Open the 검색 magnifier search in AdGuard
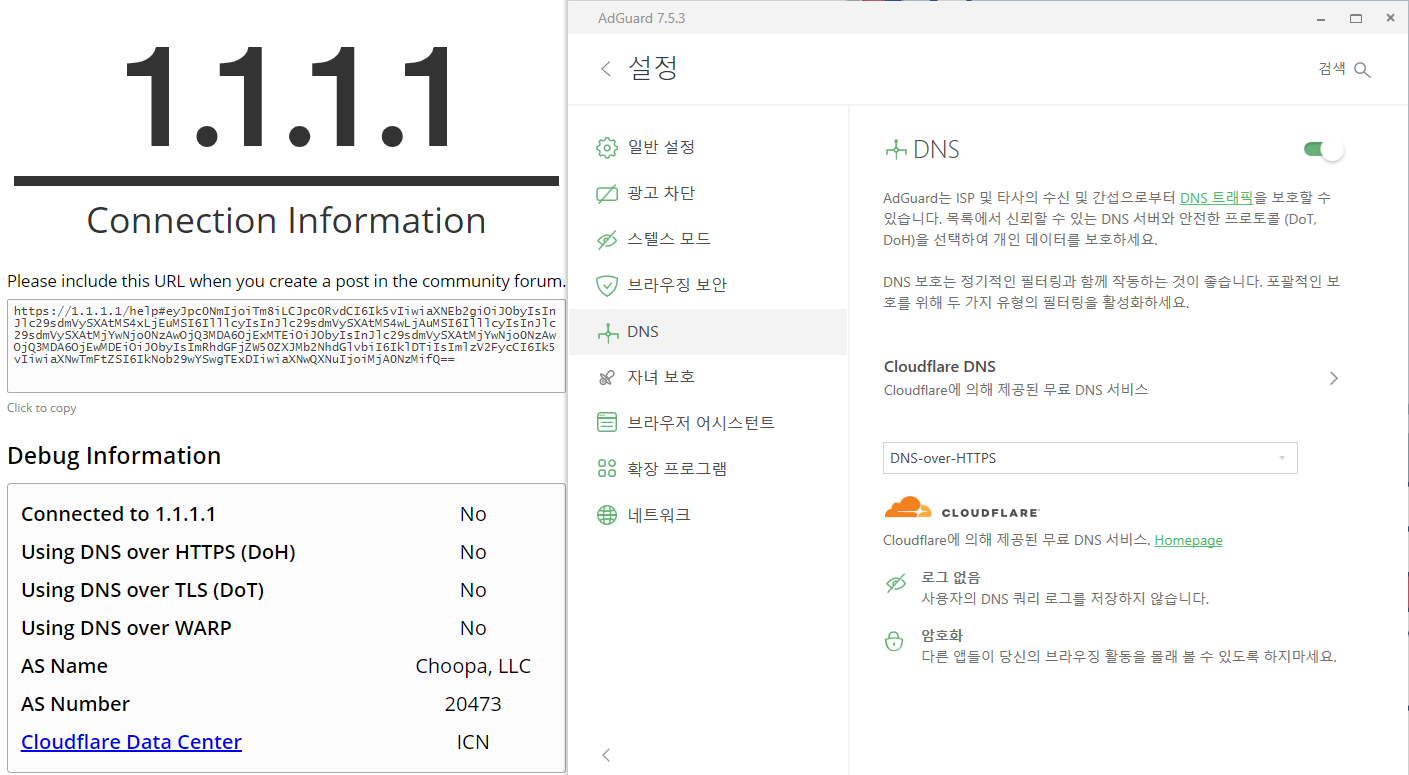Viewport: 1409px width, 775px height. coord(1361,69)
